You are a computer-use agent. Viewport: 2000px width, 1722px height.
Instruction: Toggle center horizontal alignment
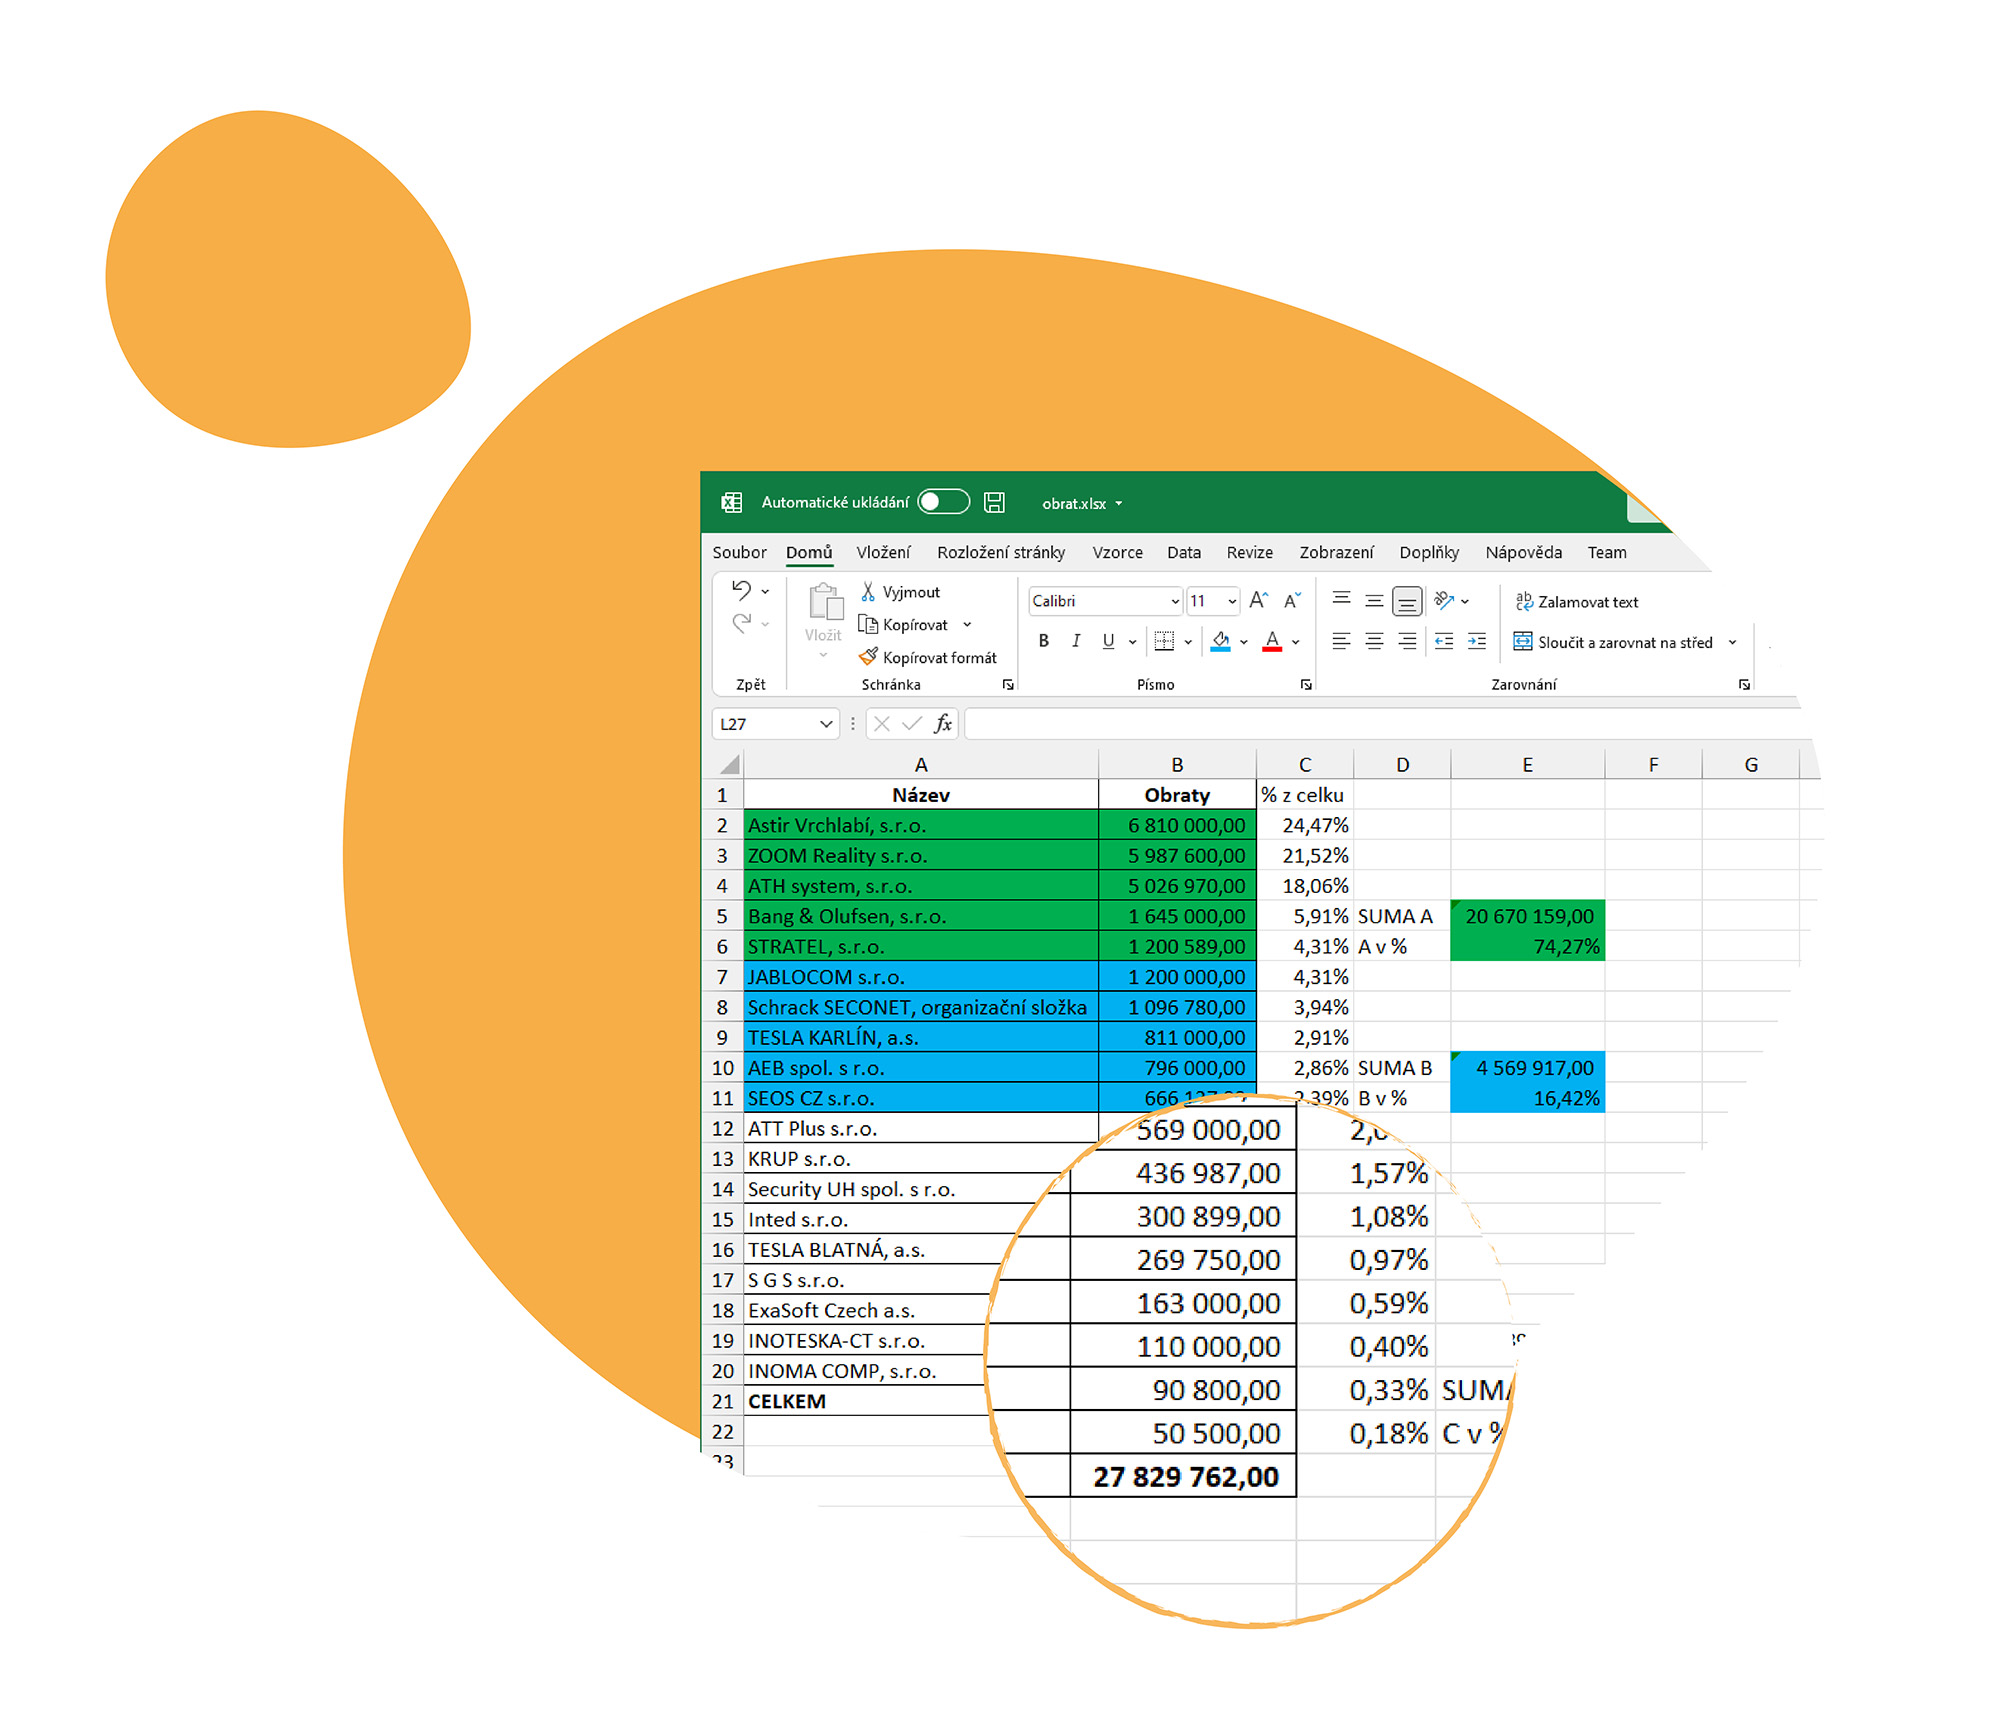1375,641
